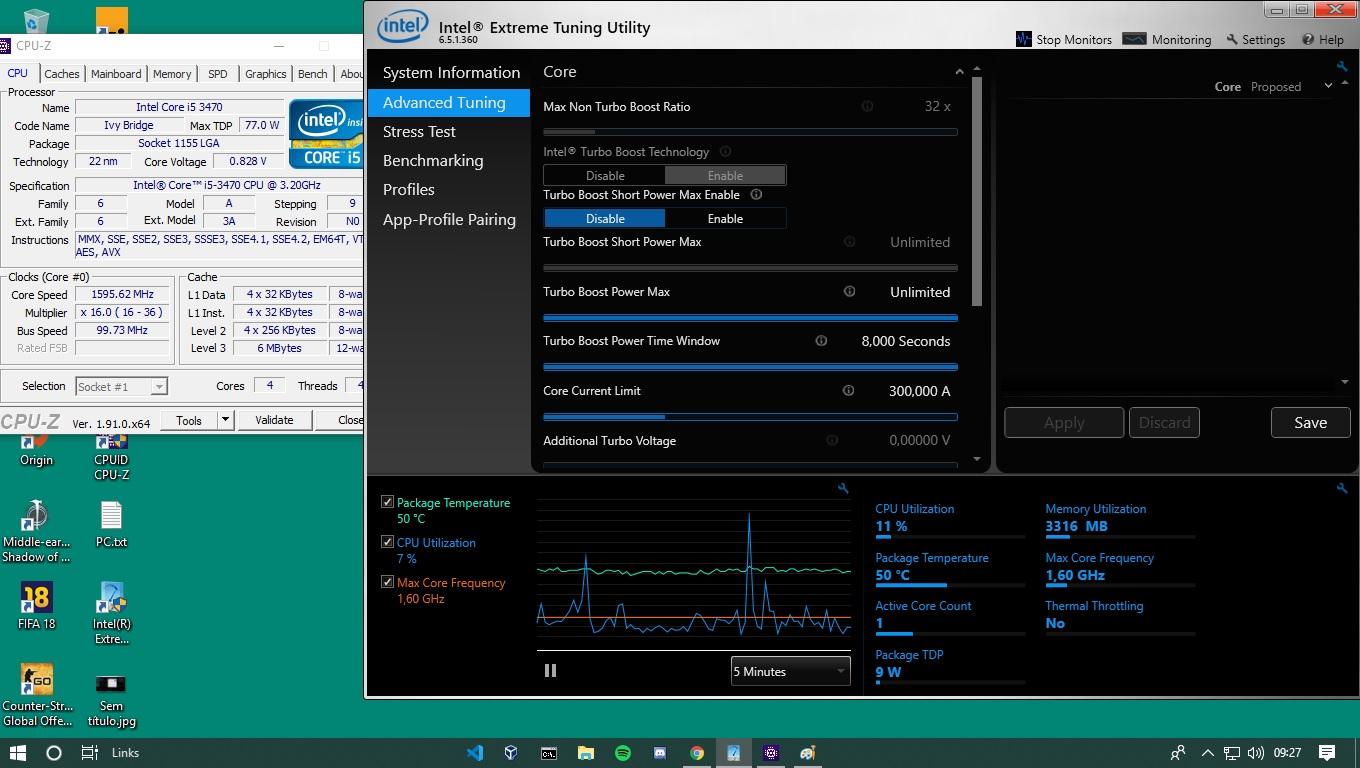The image size is (1360, 768).
Task: Select the CPUID CPU-Z desktop shortcut
Action: [x=111, y=458]
